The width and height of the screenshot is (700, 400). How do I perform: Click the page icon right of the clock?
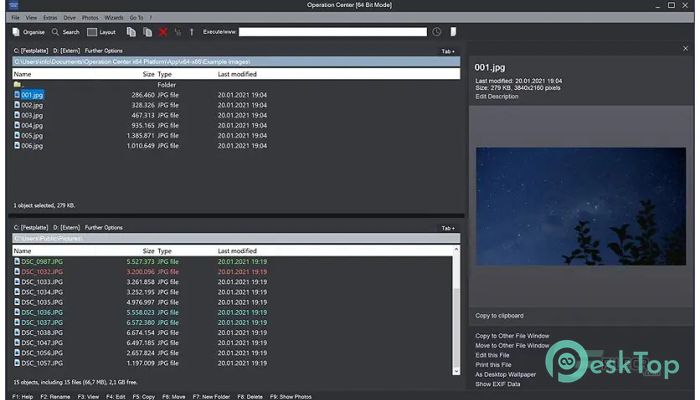(453, 32)
